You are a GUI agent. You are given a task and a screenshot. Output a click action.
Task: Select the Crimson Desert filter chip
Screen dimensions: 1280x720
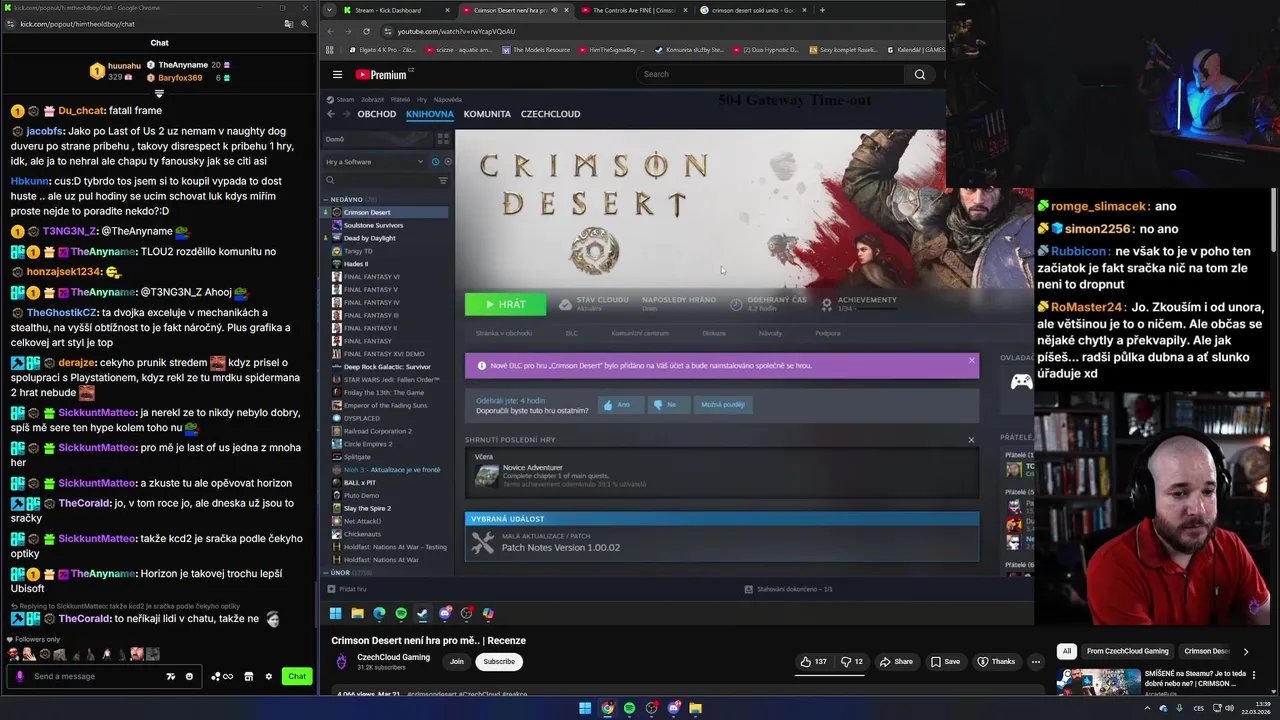point(1206,651)
